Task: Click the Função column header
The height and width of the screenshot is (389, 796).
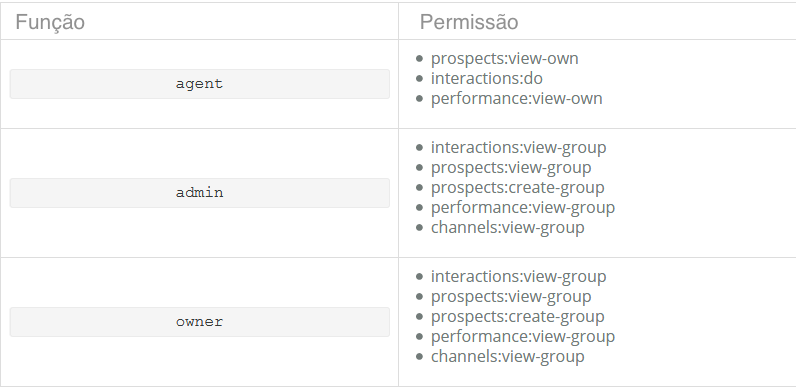Action: 50,22
